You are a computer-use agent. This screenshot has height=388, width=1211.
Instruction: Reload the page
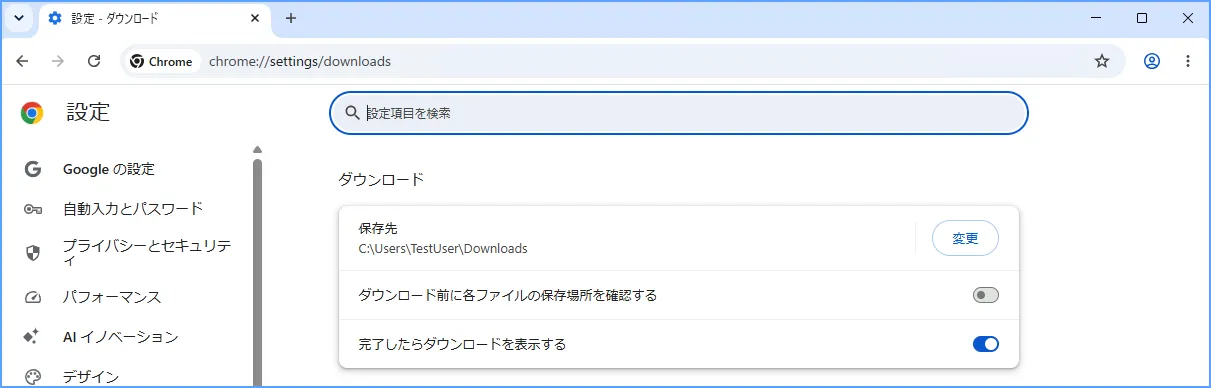click(94, 61)
